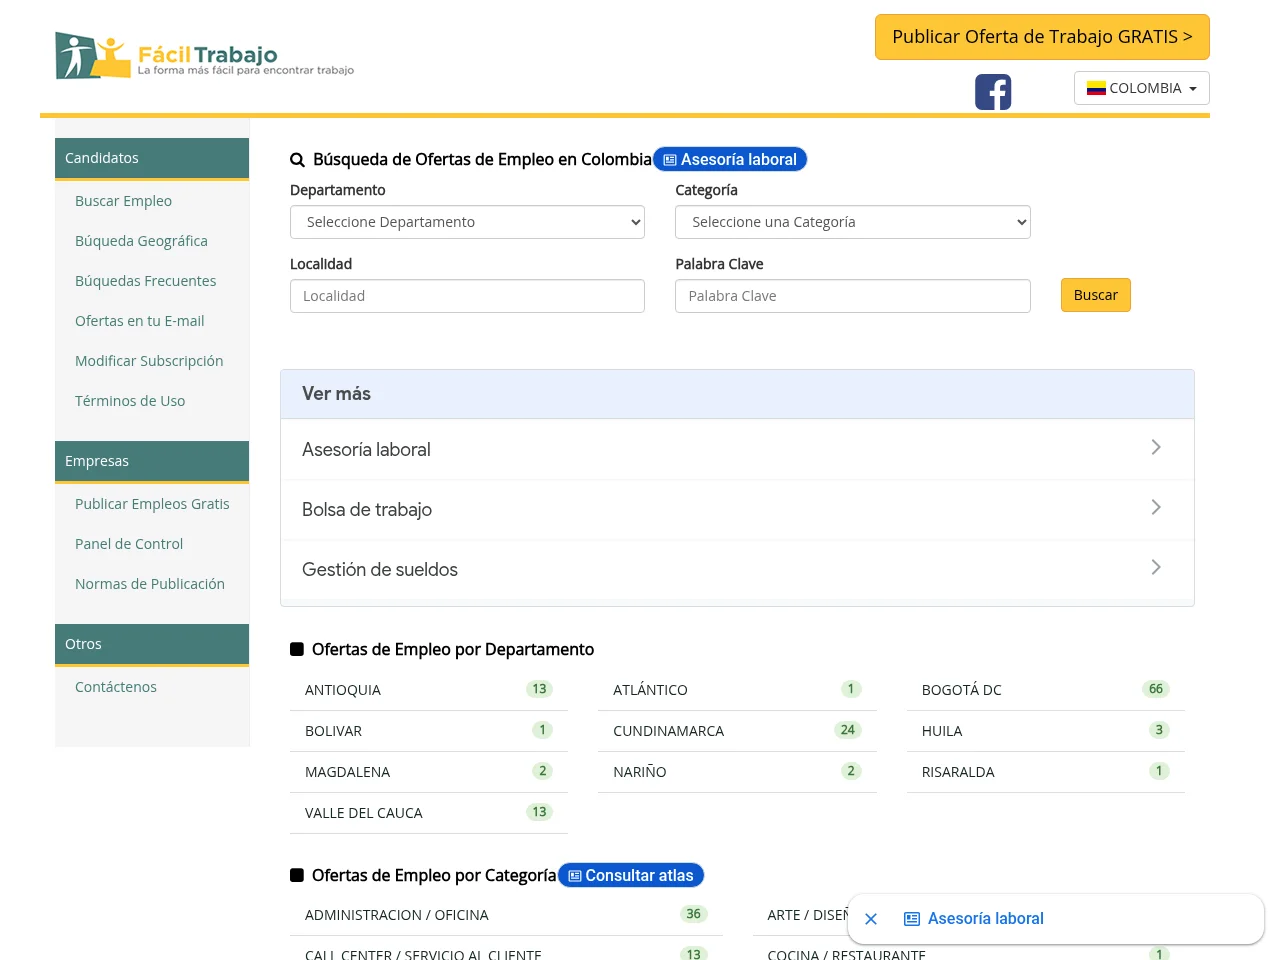This screenshot has width=1280, height=960.
Task: Open Términos de Uso in sidebar
Action: pyautogui.click(x=130, y=401)
